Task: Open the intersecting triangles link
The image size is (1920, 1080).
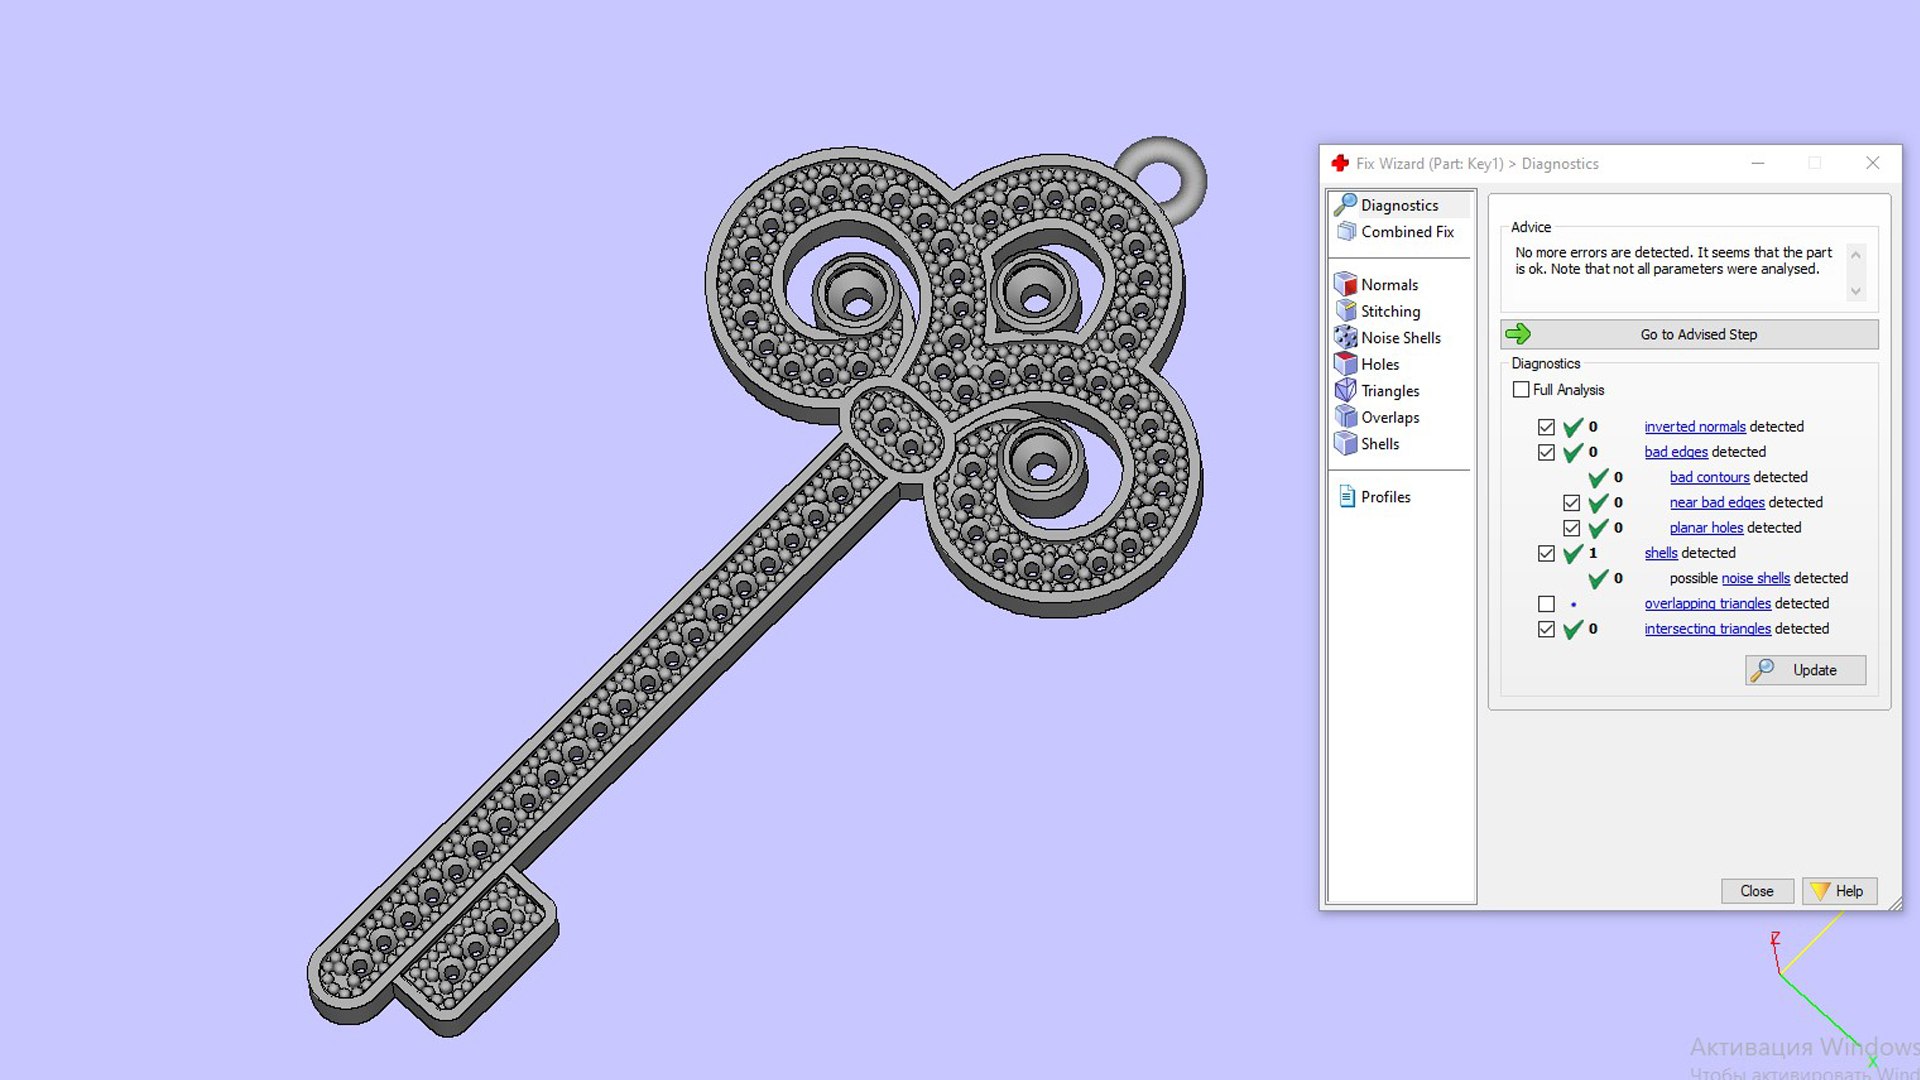Action: (x=1707, y=629)
